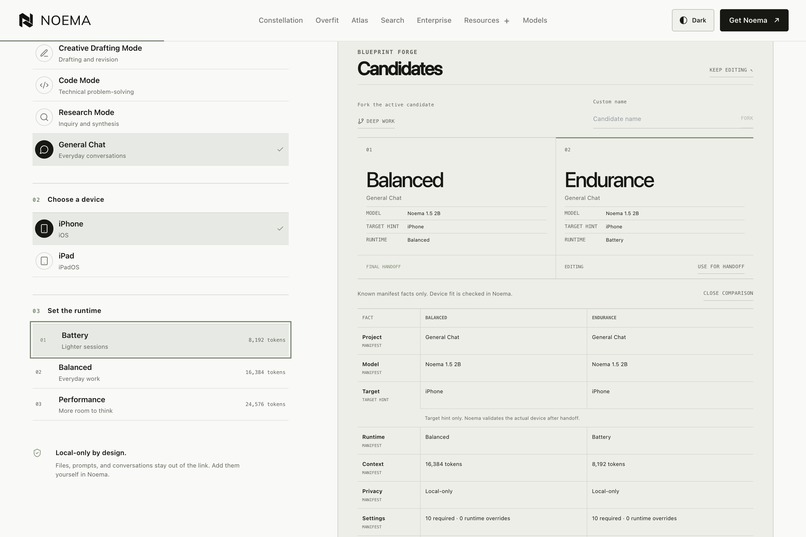Screen dimensions: 806x537
Task: Click the Deep Work fork branch icon
Action: point(360,121)
